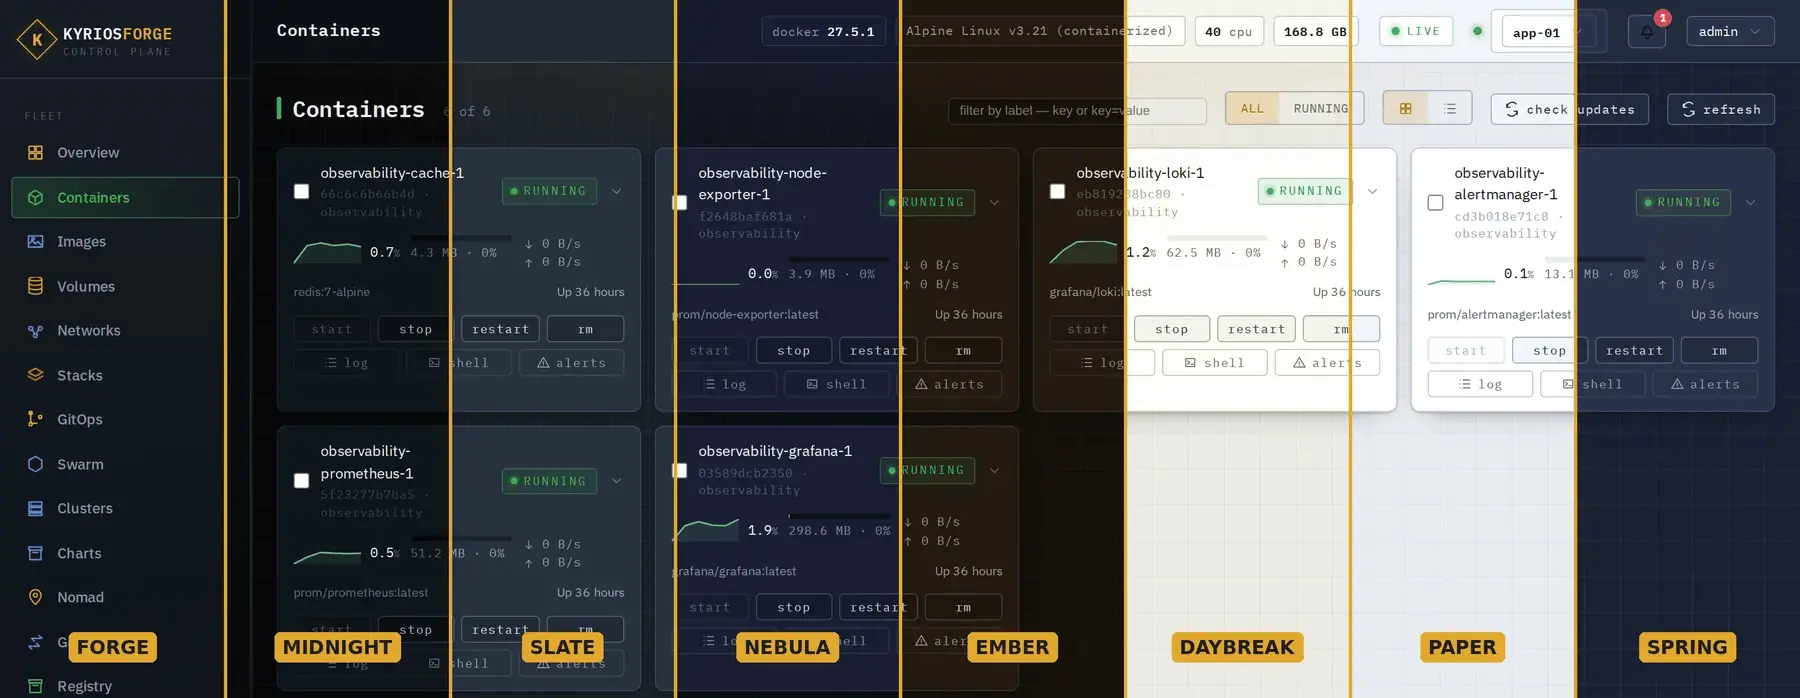1800x698 pixels.
Task: Open shell for observability-cache-1
Action: [x=459, y=363]
